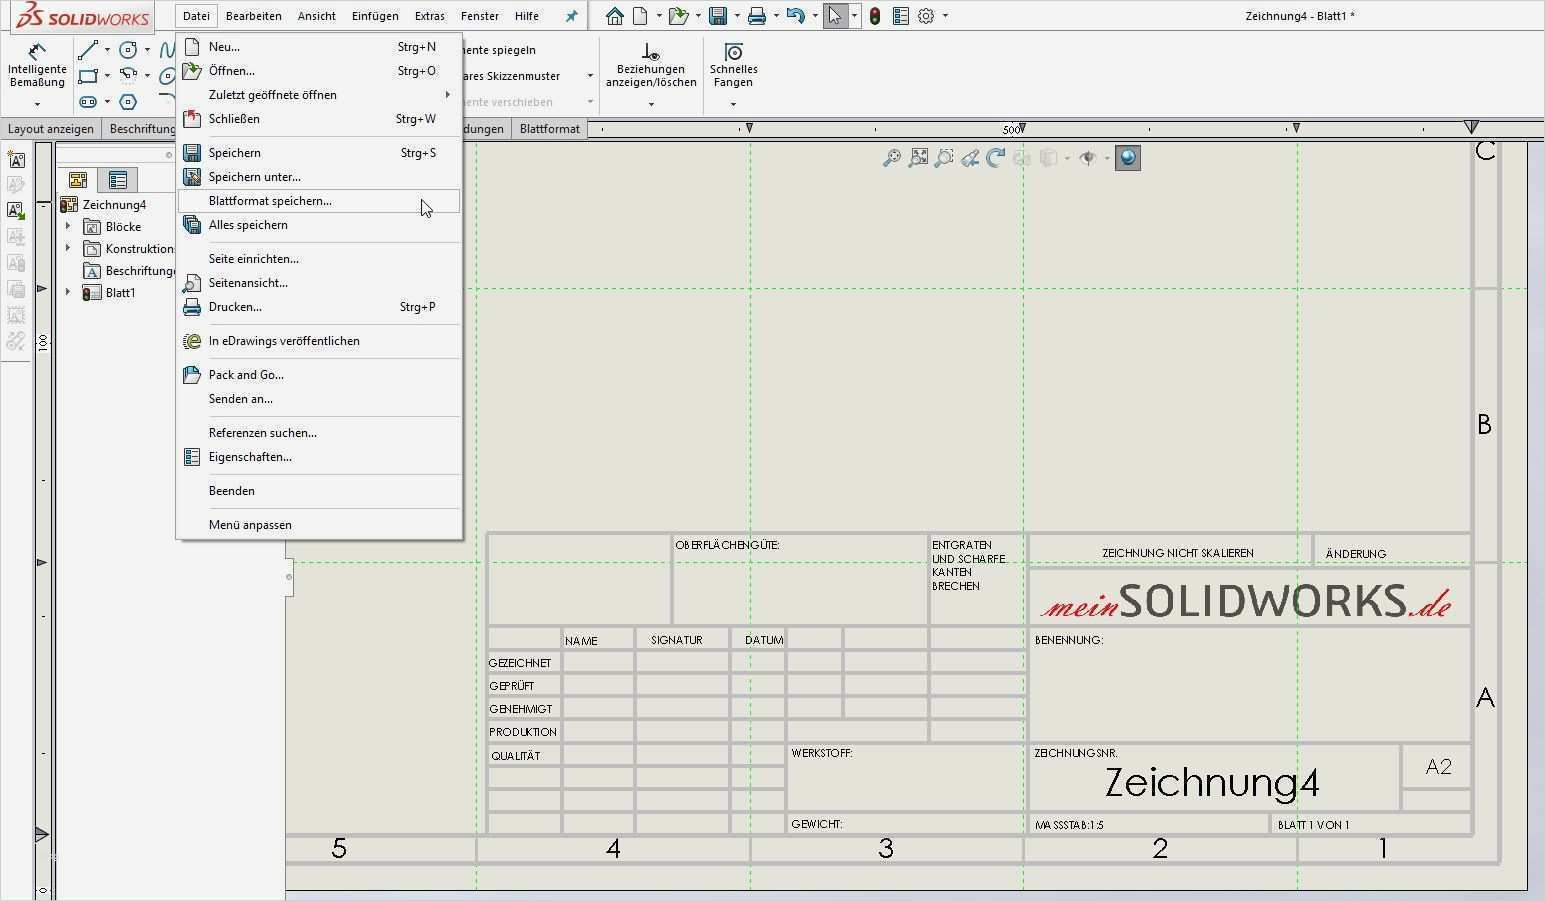Click the Schnelles Fangen tool

[734, 65]
